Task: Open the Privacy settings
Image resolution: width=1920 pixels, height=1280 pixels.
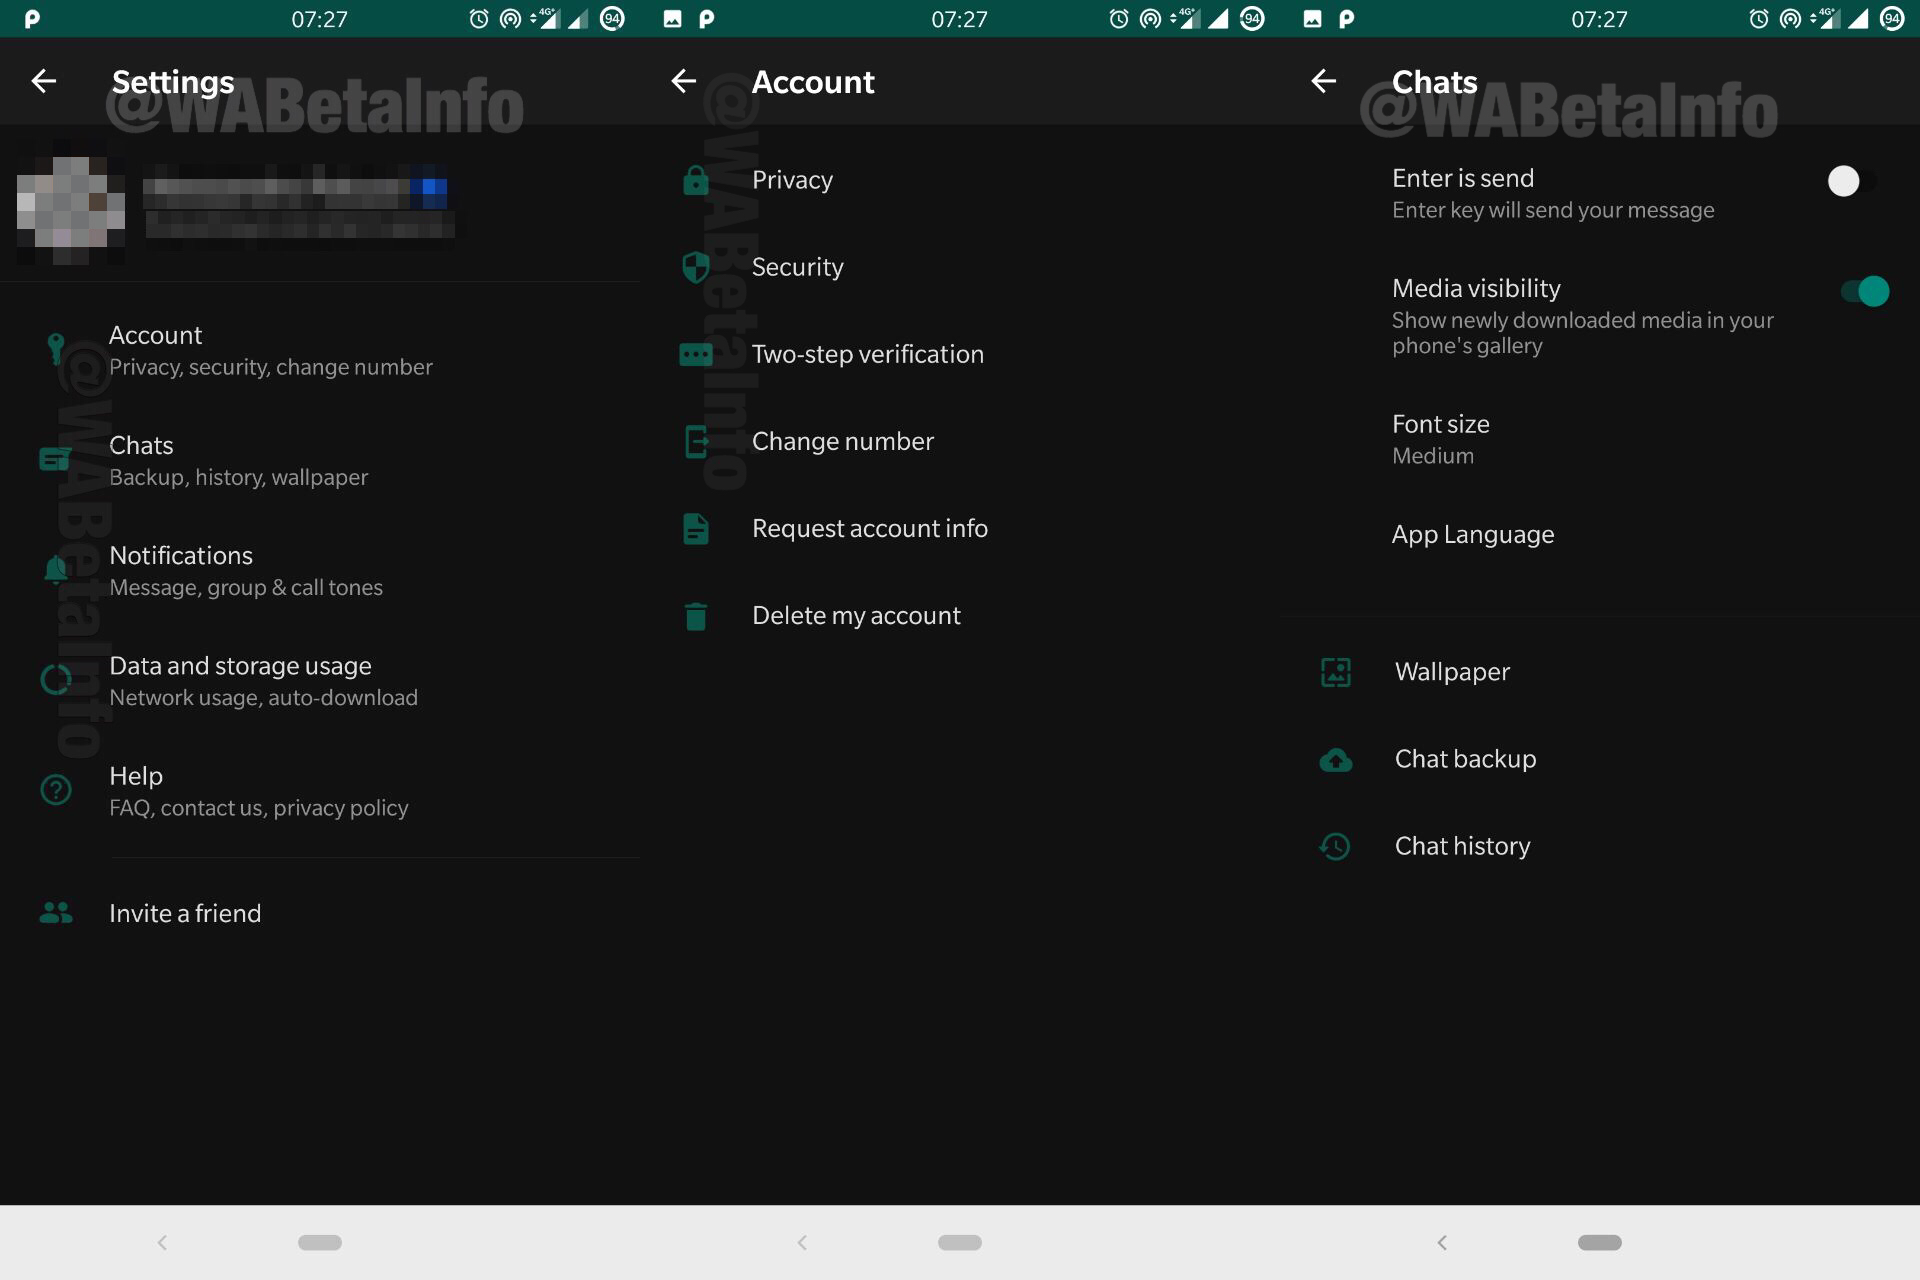Action: (791, 179)
